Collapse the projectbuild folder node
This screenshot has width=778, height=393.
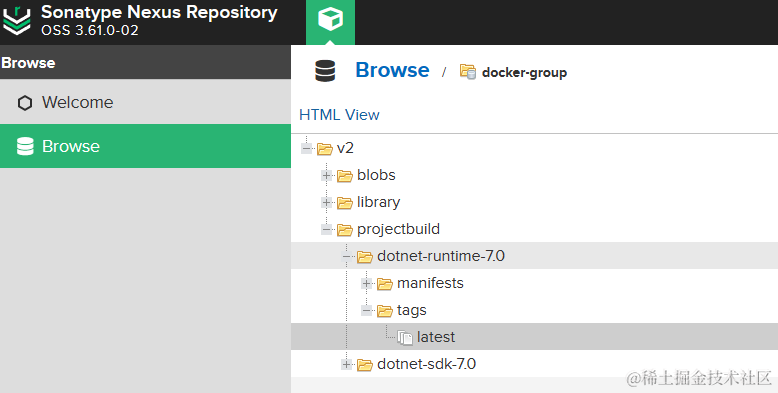[326, 229]
